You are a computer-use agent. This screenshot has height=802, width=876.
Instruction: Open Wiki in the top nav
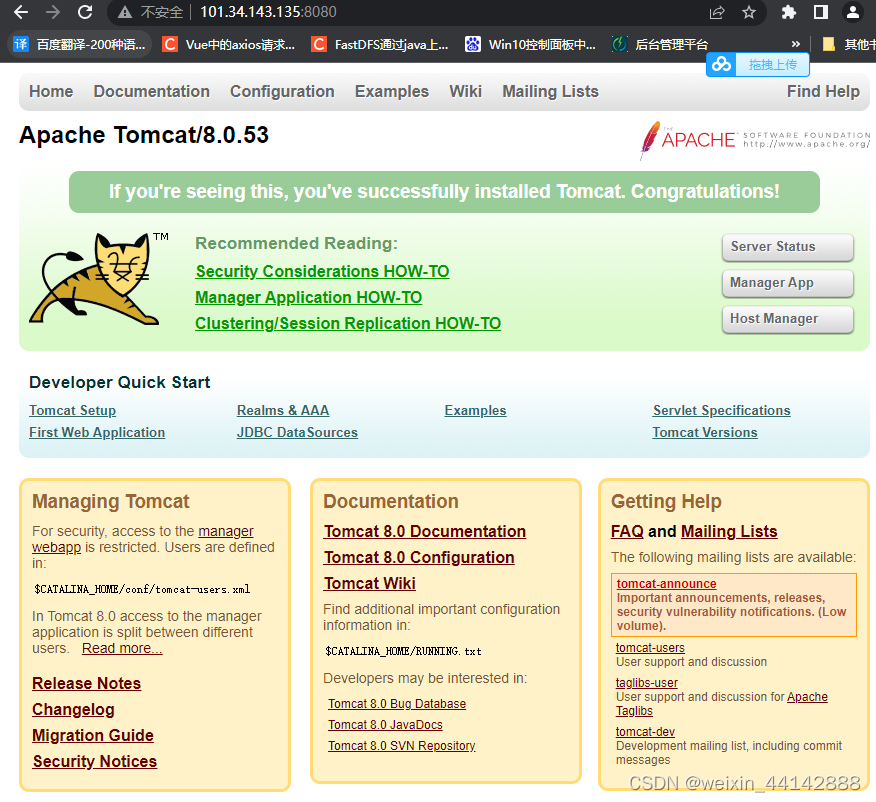tap(465, 92)
